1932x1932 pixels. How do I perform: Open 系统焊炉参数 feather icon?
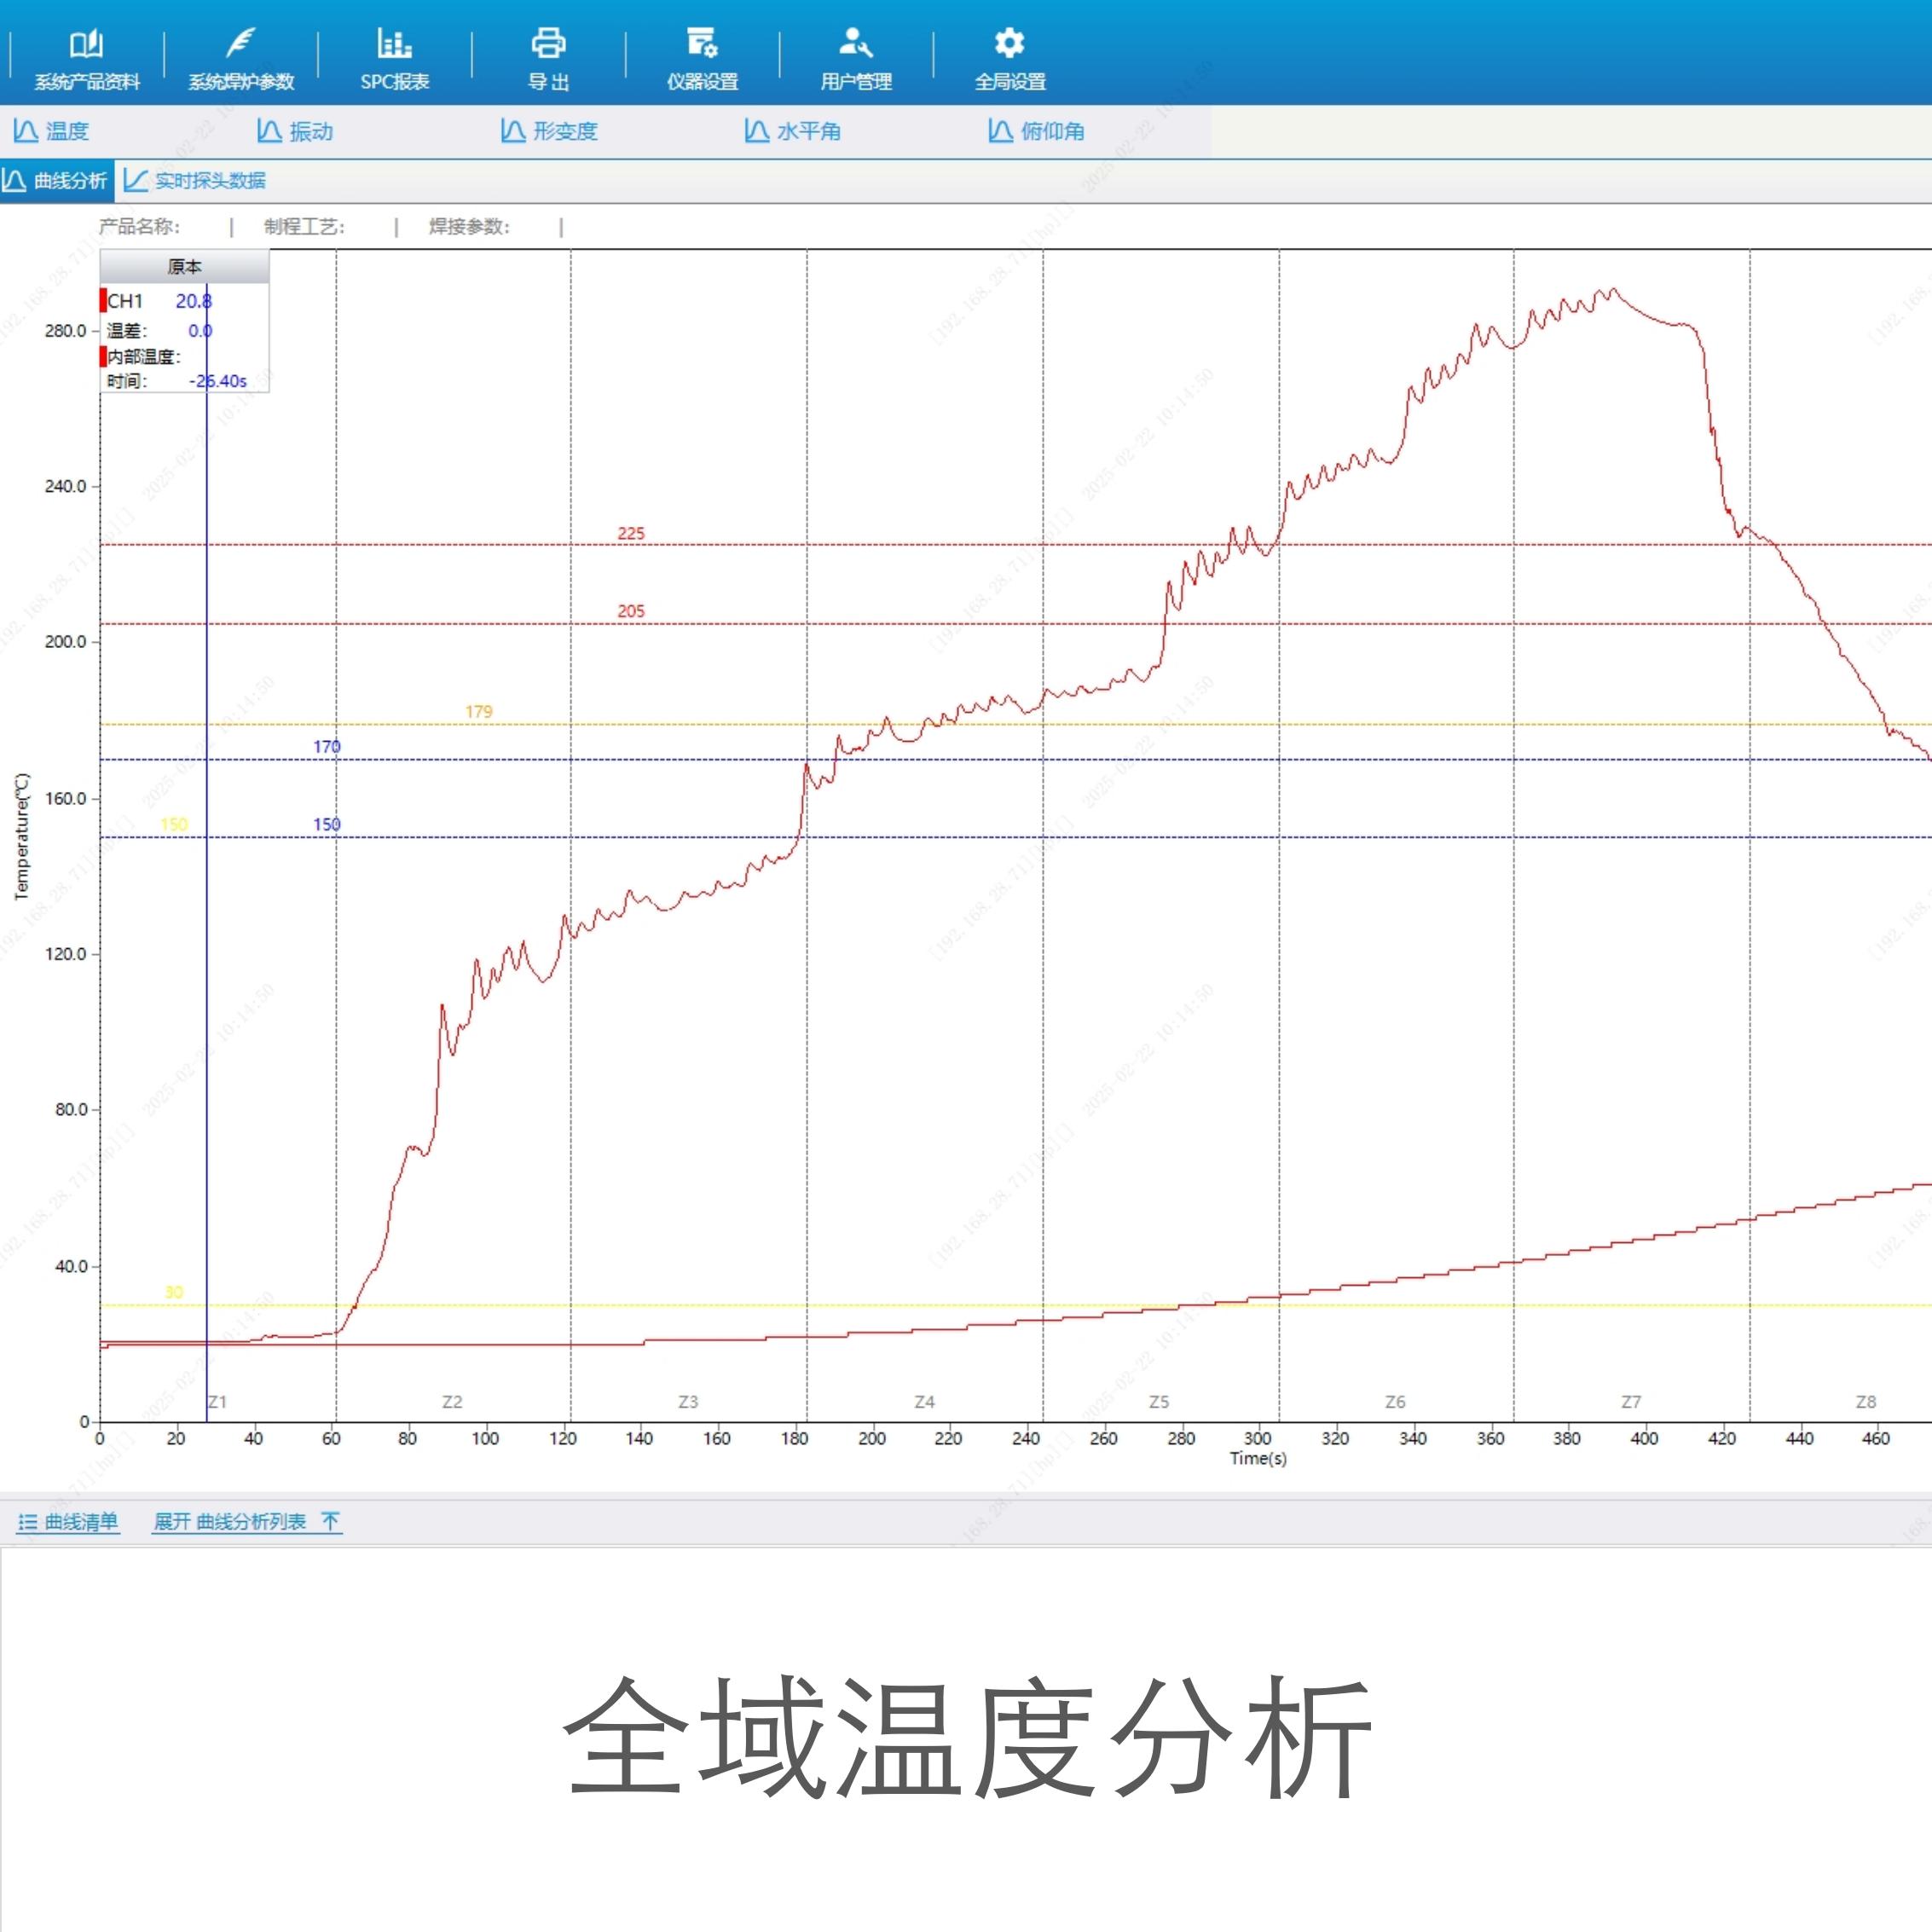click(x=241, y=44)
